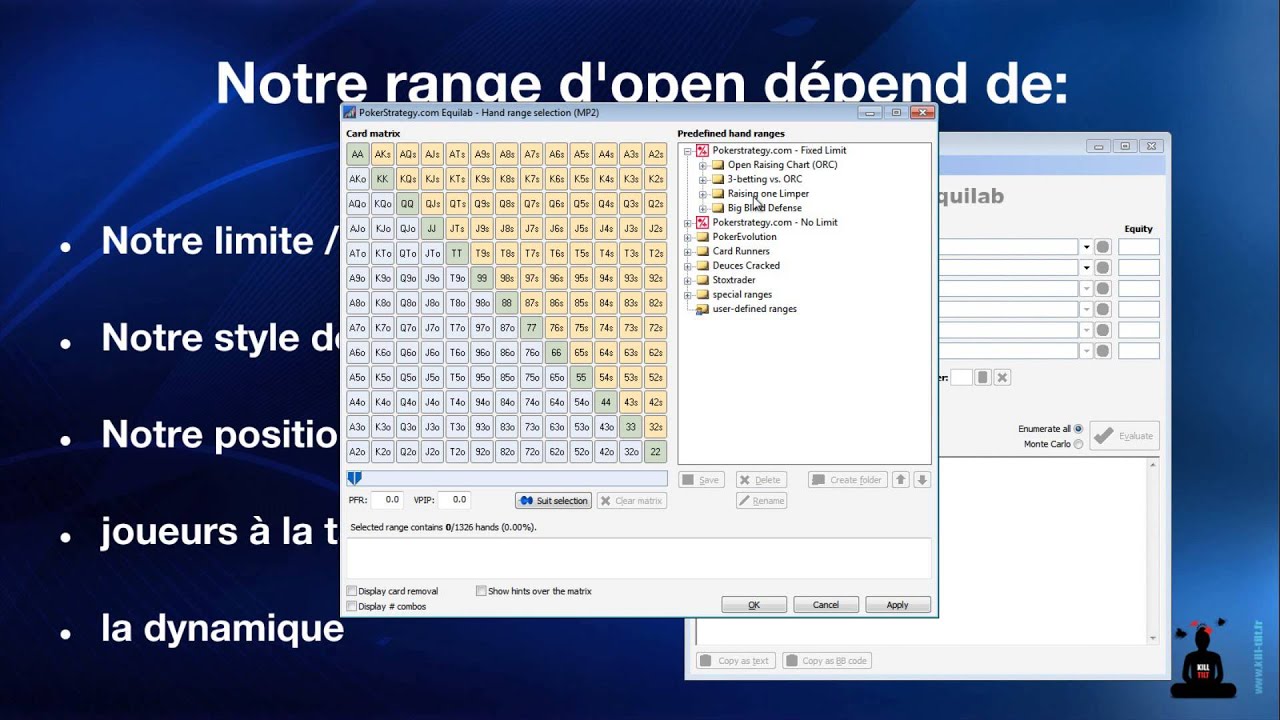Click the sixth row's round range button in Equilab window
The width and height of the screenshot is (1280, 720).
point(1103,351)
